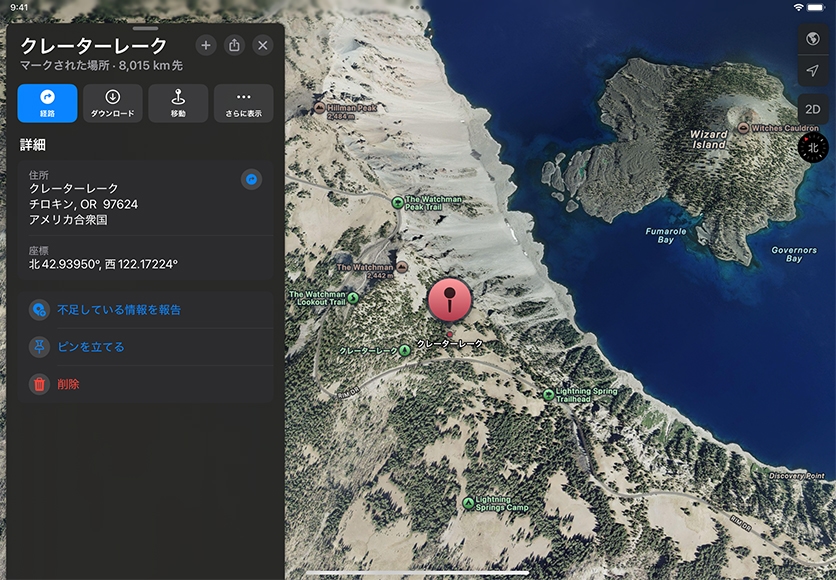
Task: Select Hillman Peak mountain marker
Action: point(320,108)
